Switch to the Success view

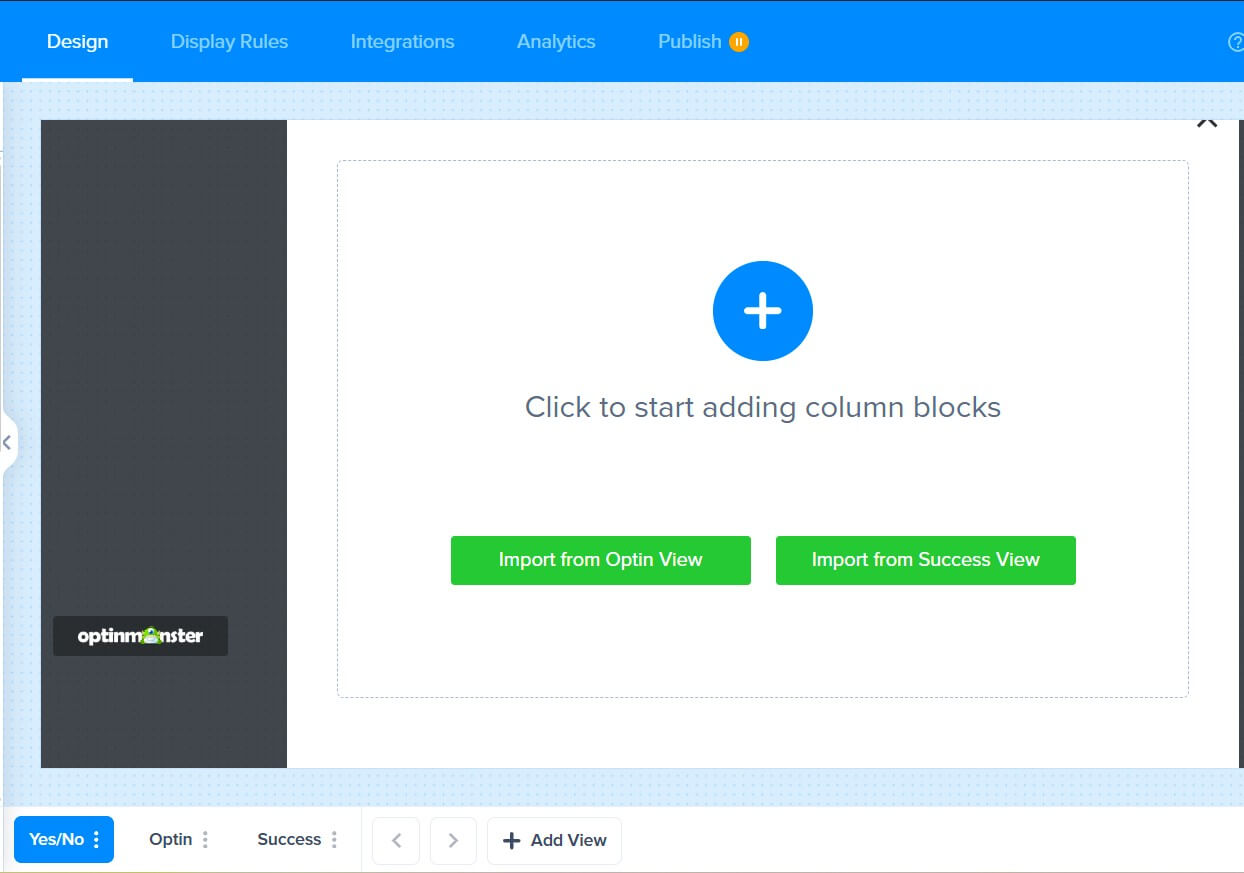pyautogui.click(x=288, y=840)
